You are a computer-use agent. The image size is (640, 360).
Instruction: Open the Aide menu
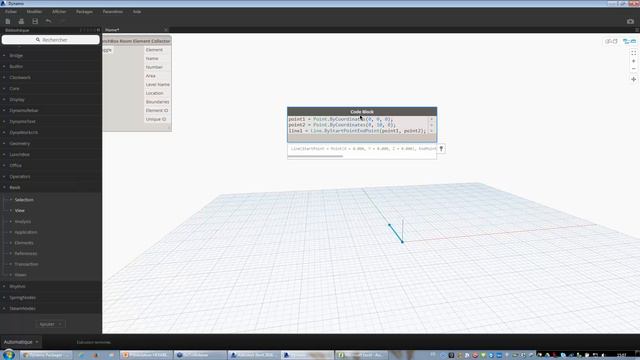click(x=137, y=12)
